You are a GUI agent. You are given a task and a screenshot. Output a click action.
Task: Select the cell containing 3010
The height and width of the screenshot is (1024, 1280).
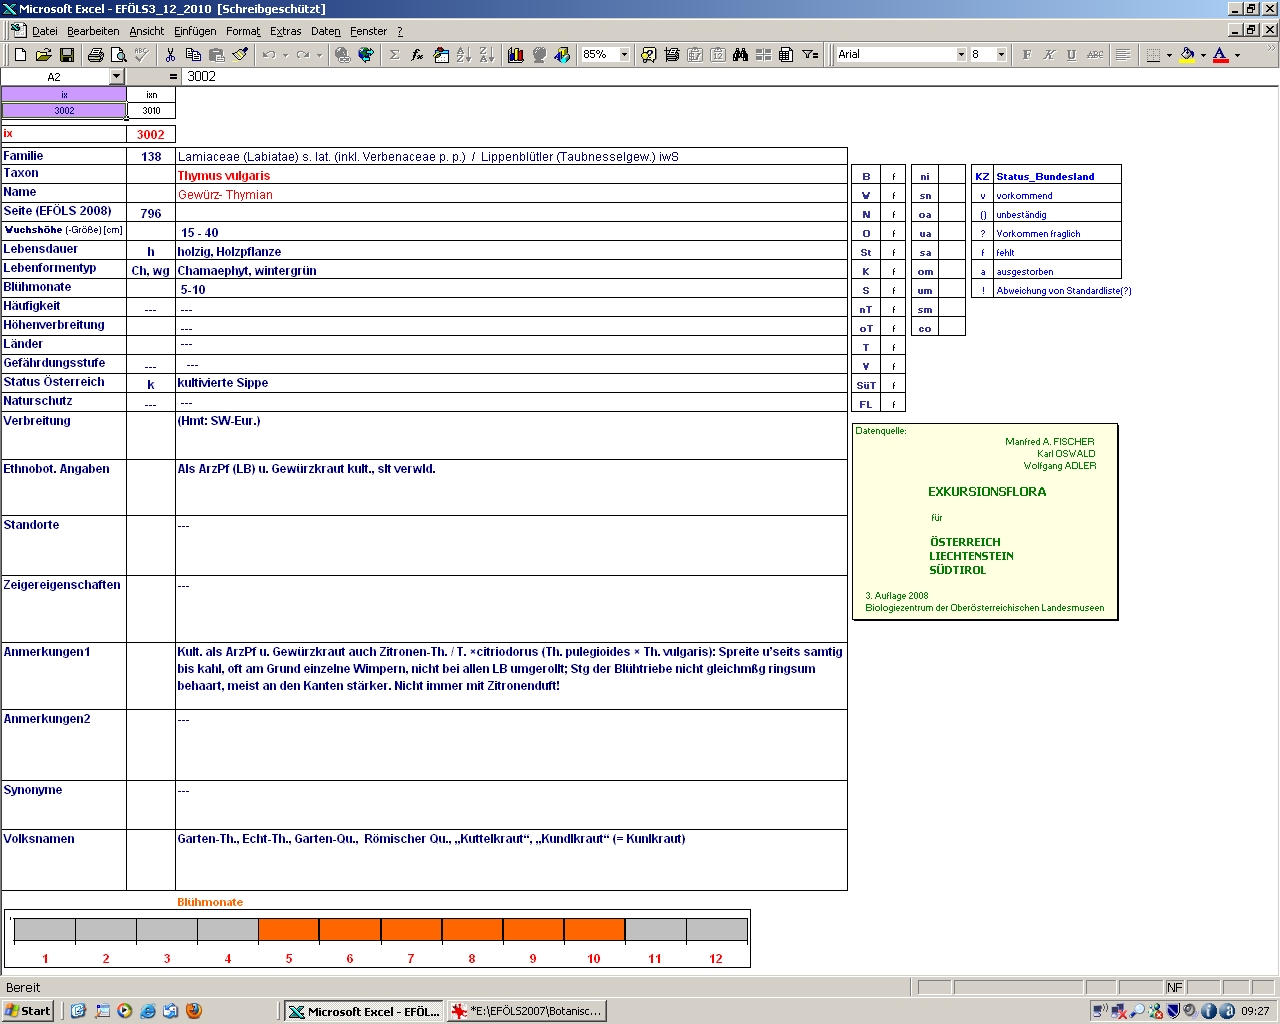click(151, 110)
